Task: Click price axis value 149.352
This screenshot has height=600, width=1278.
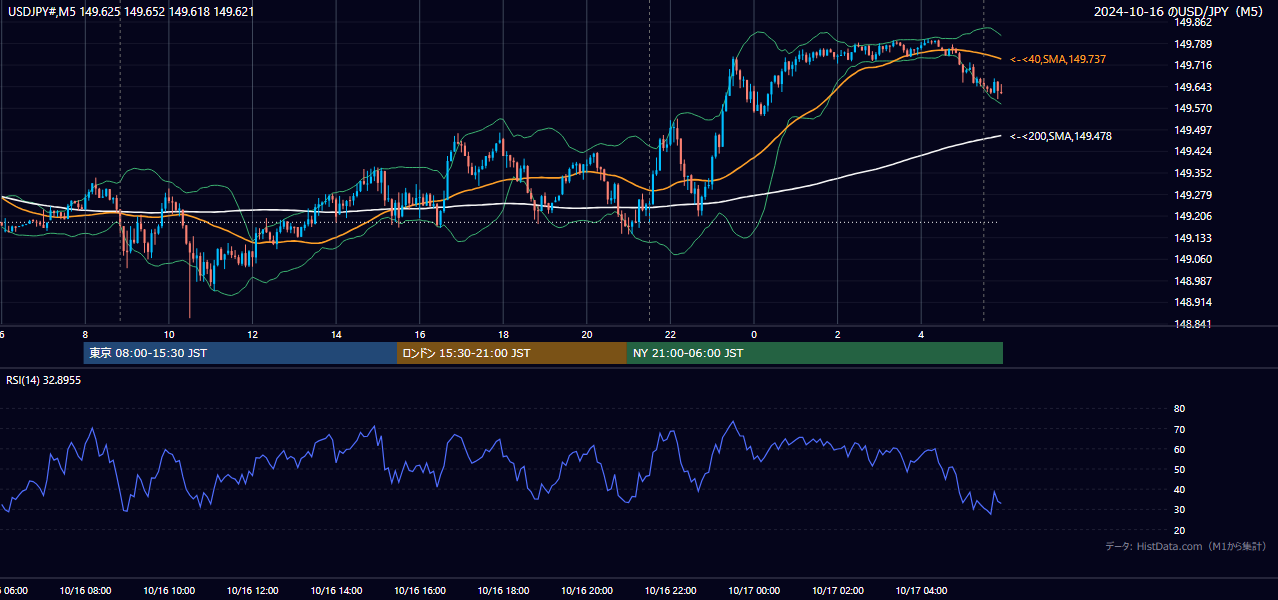Action: [x=1193, y=173]
